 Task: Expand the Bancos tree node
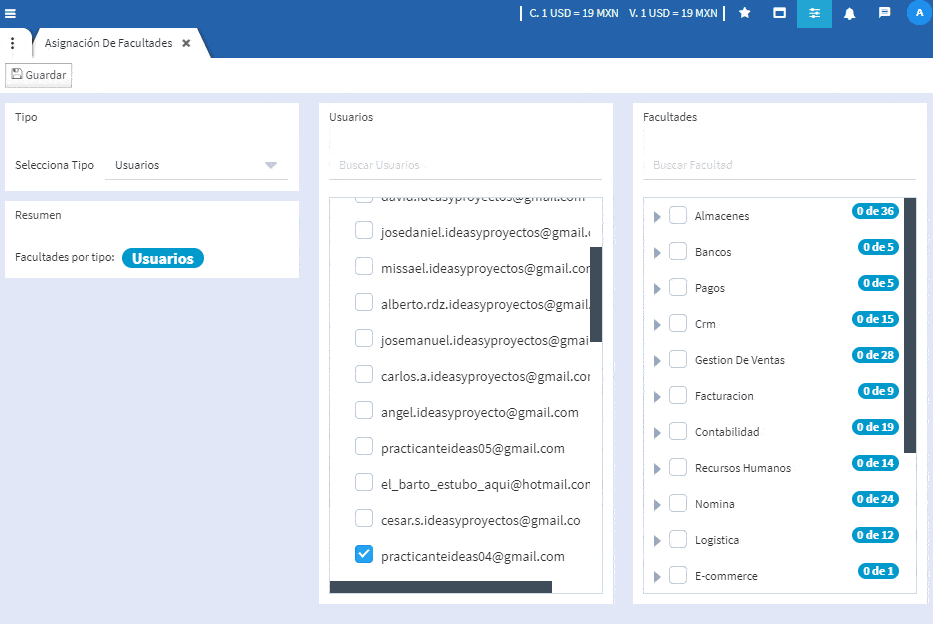657,253
